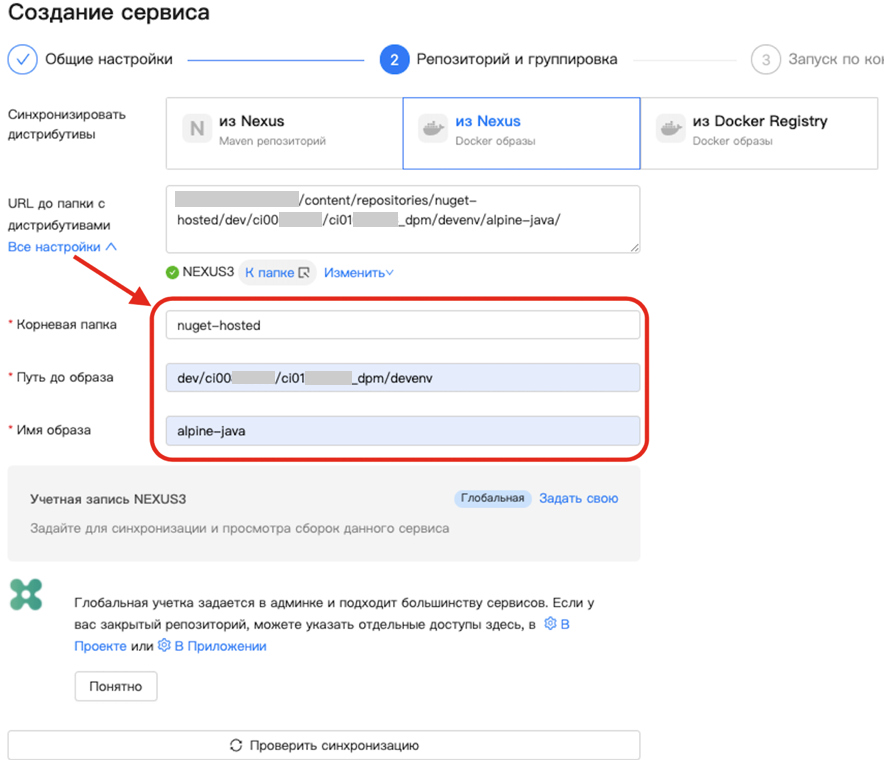This screenshot has height=760, width=884.
Task: Click the 'Понятно' button
Action: click(115, 686)
